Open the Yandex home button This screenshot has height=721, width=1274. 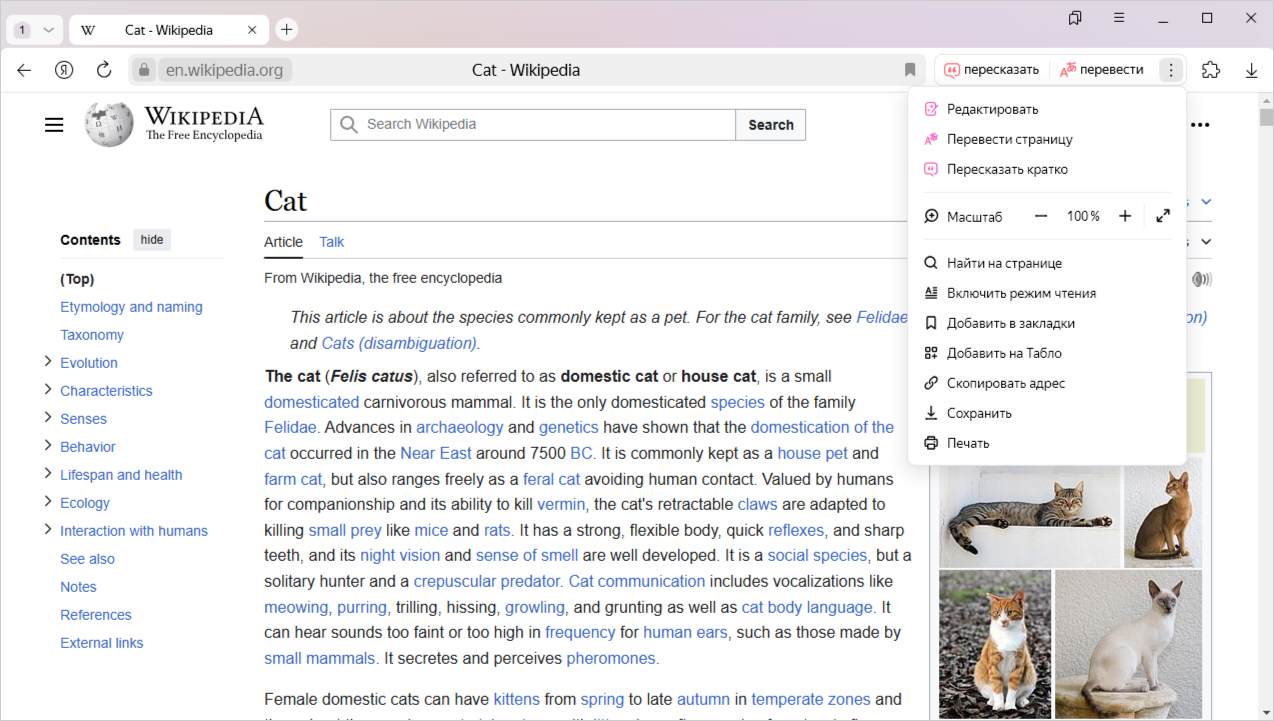64,70
